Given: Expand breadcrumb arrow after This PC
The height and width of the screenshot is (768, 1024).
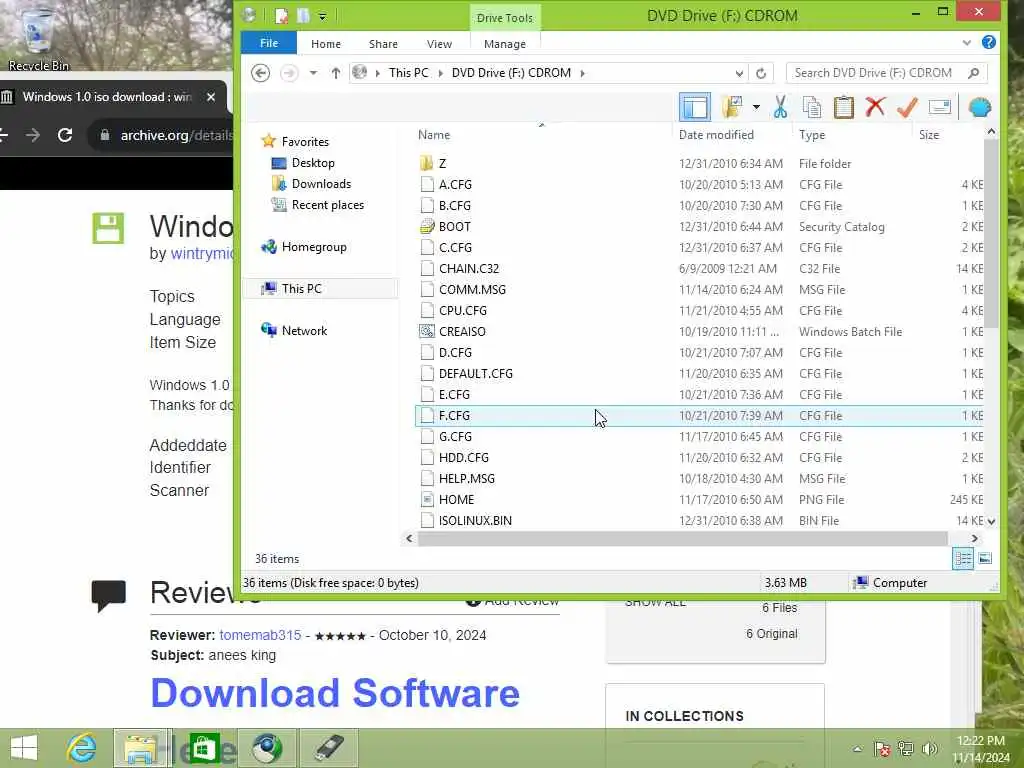Looking at the screenshot, I should pos(441,72).
